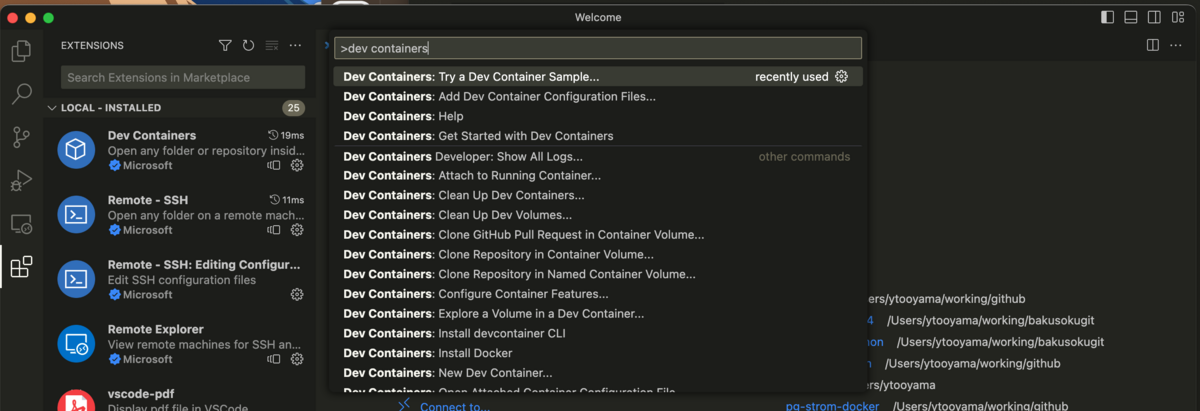Run Dev Containers: Add Dev Container Configuration Files
1200x411 pixels.
coord(598,96)
